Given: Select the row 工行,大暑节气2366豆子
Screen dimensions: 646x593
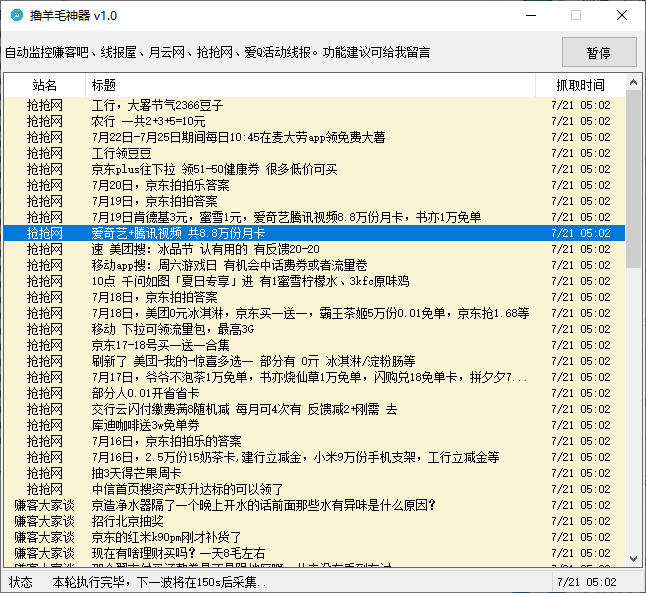Looking at the screenshot, I should (x=314, y=105).
